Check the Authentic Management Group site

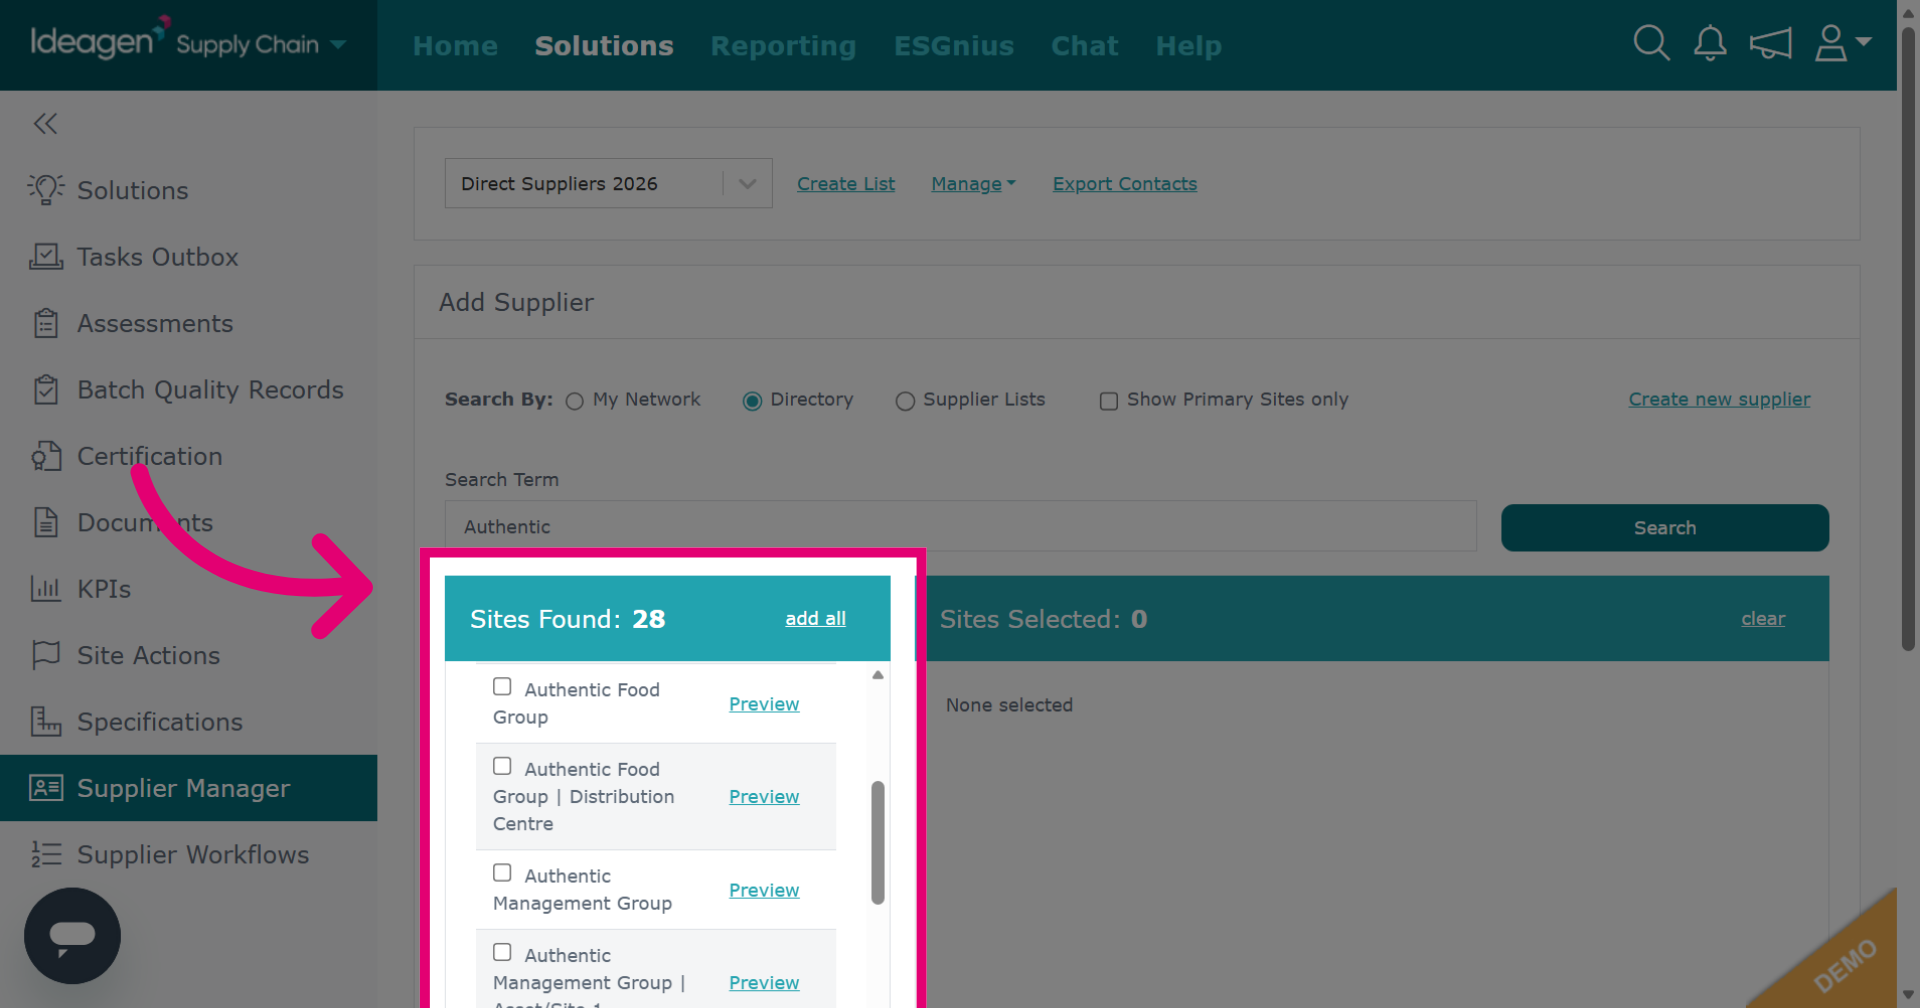click(502, 873)
